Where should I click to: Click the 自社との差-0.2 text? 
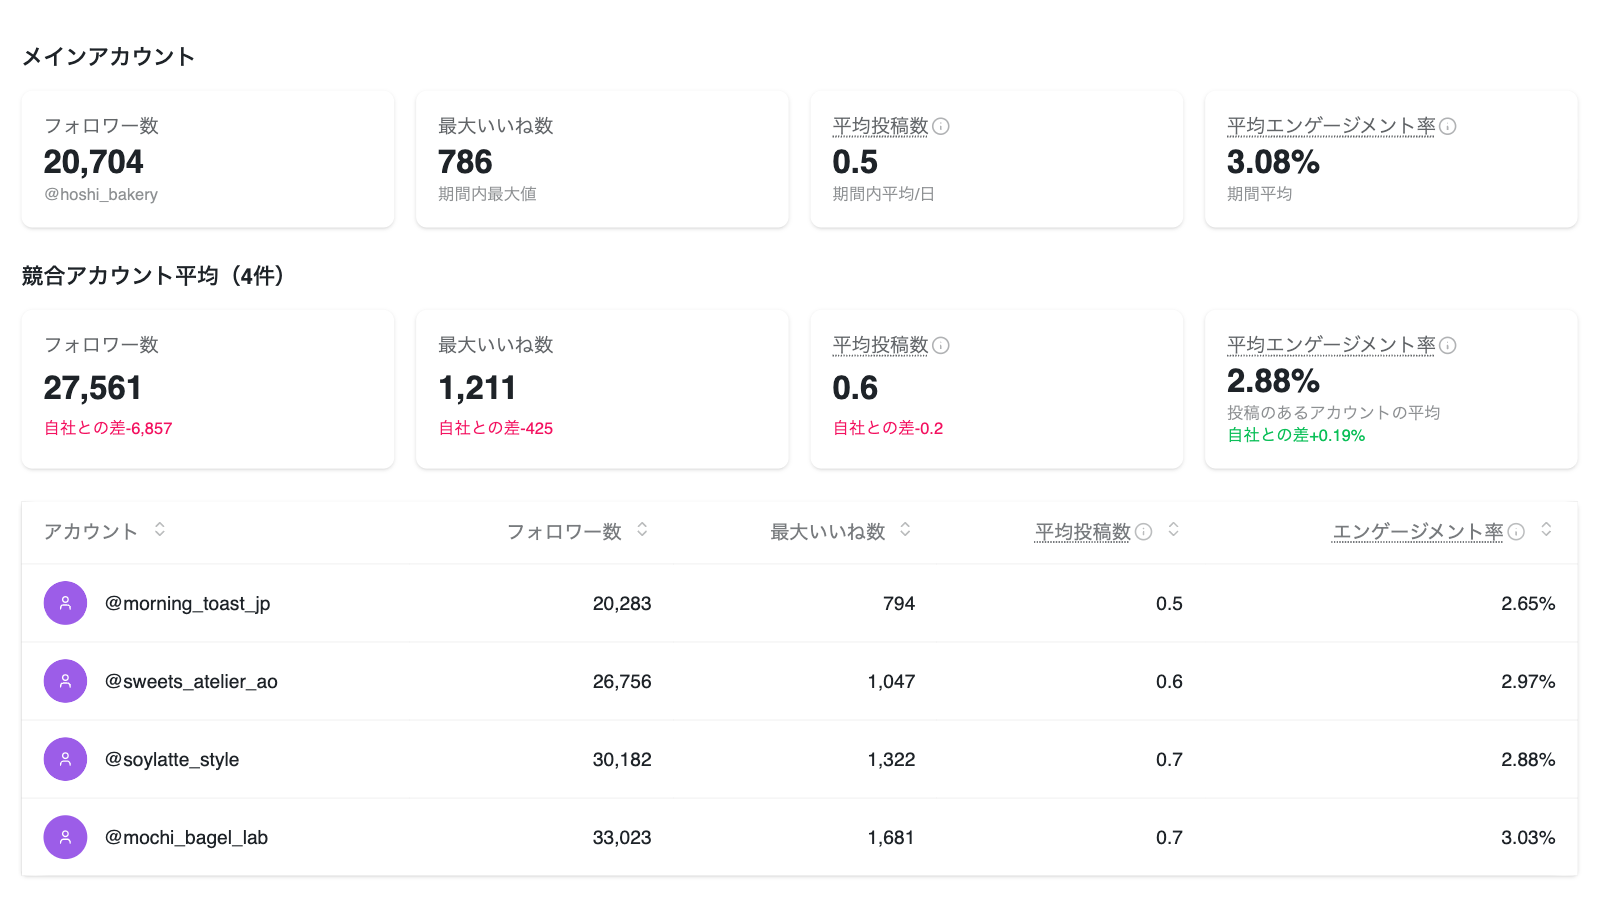[x=888, y=428]
